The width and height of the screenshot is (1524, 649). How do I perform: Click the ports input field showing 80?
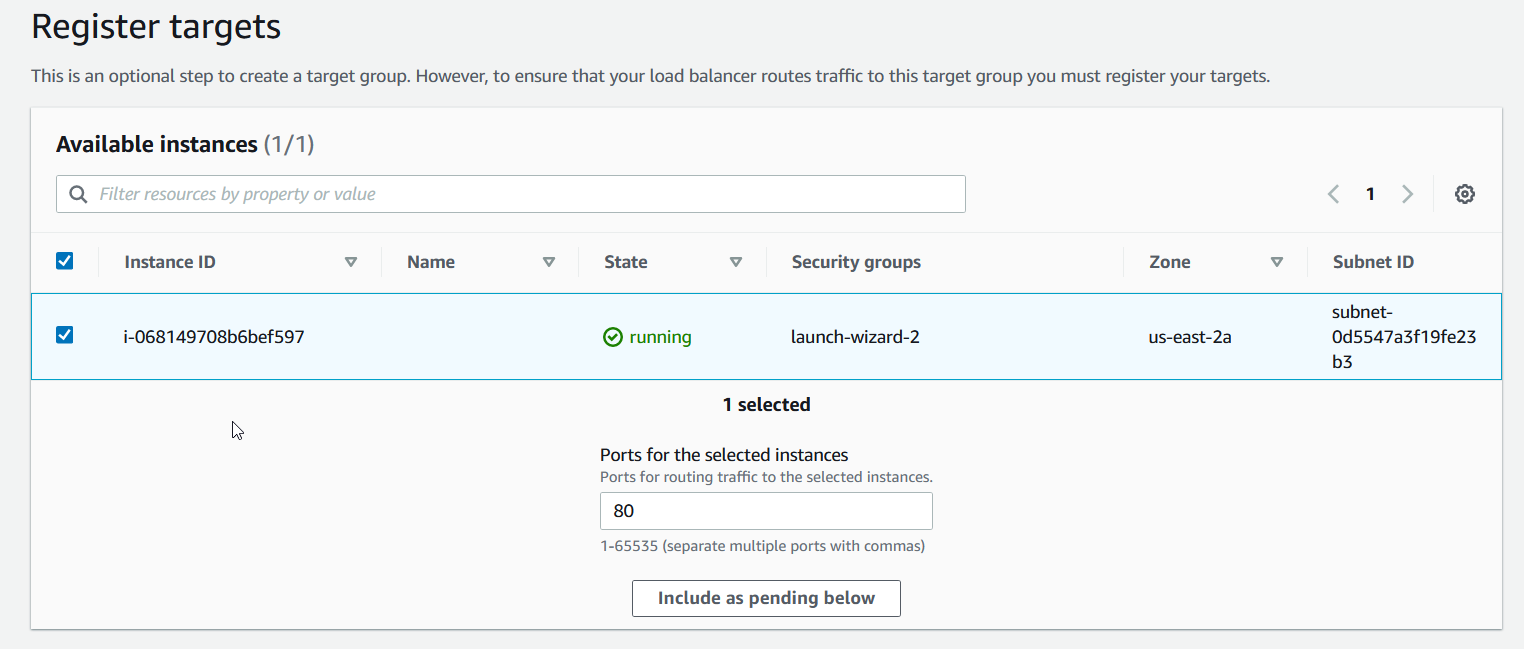coord(766,511)
